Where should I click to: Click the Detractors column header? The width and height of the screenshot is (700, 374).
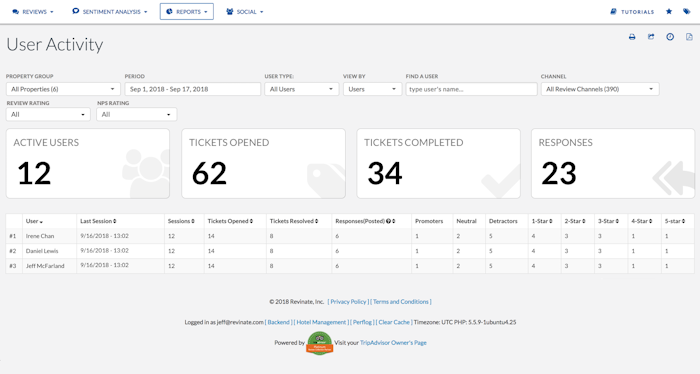pos(503,221)
